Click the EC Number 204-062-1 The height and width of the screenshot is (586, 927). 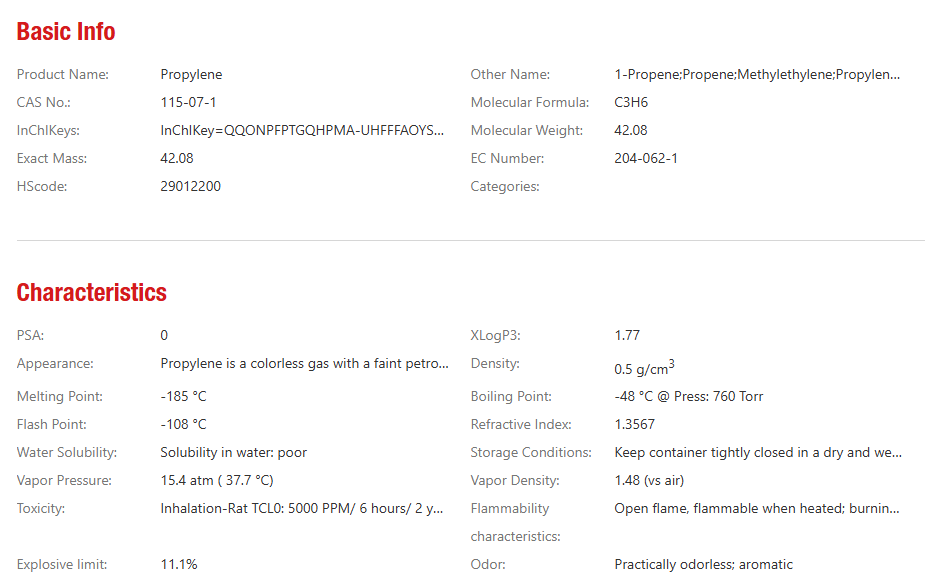coord(646,158)
